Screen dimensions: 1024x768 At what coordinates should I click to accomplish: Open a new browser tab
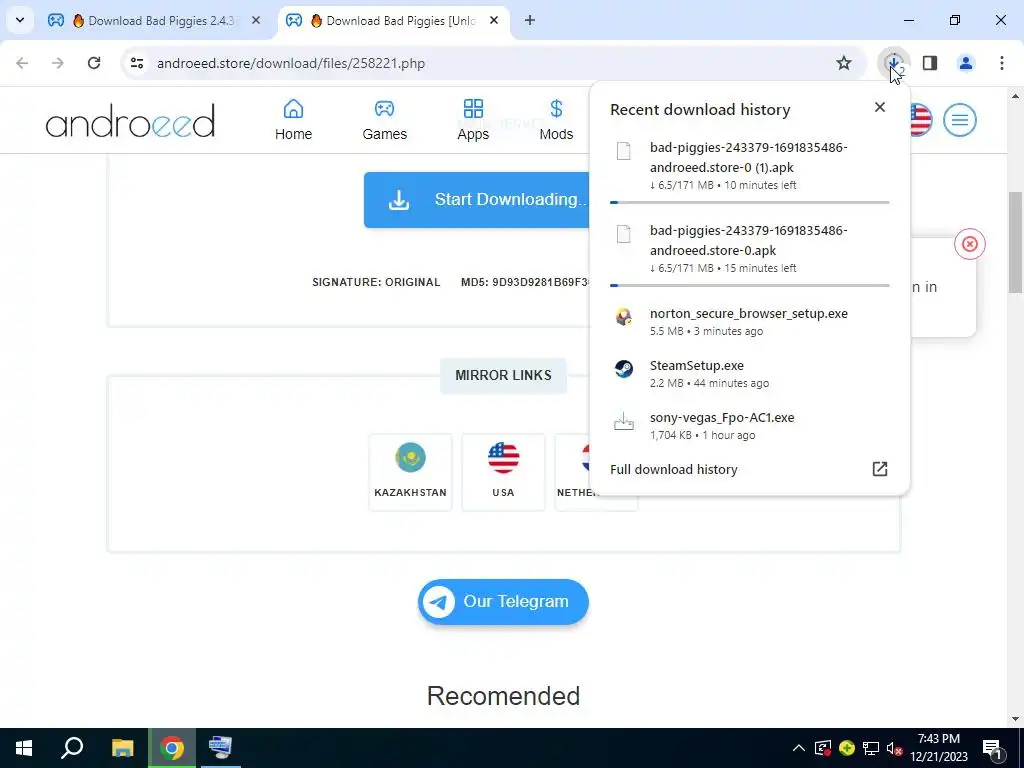530,20
